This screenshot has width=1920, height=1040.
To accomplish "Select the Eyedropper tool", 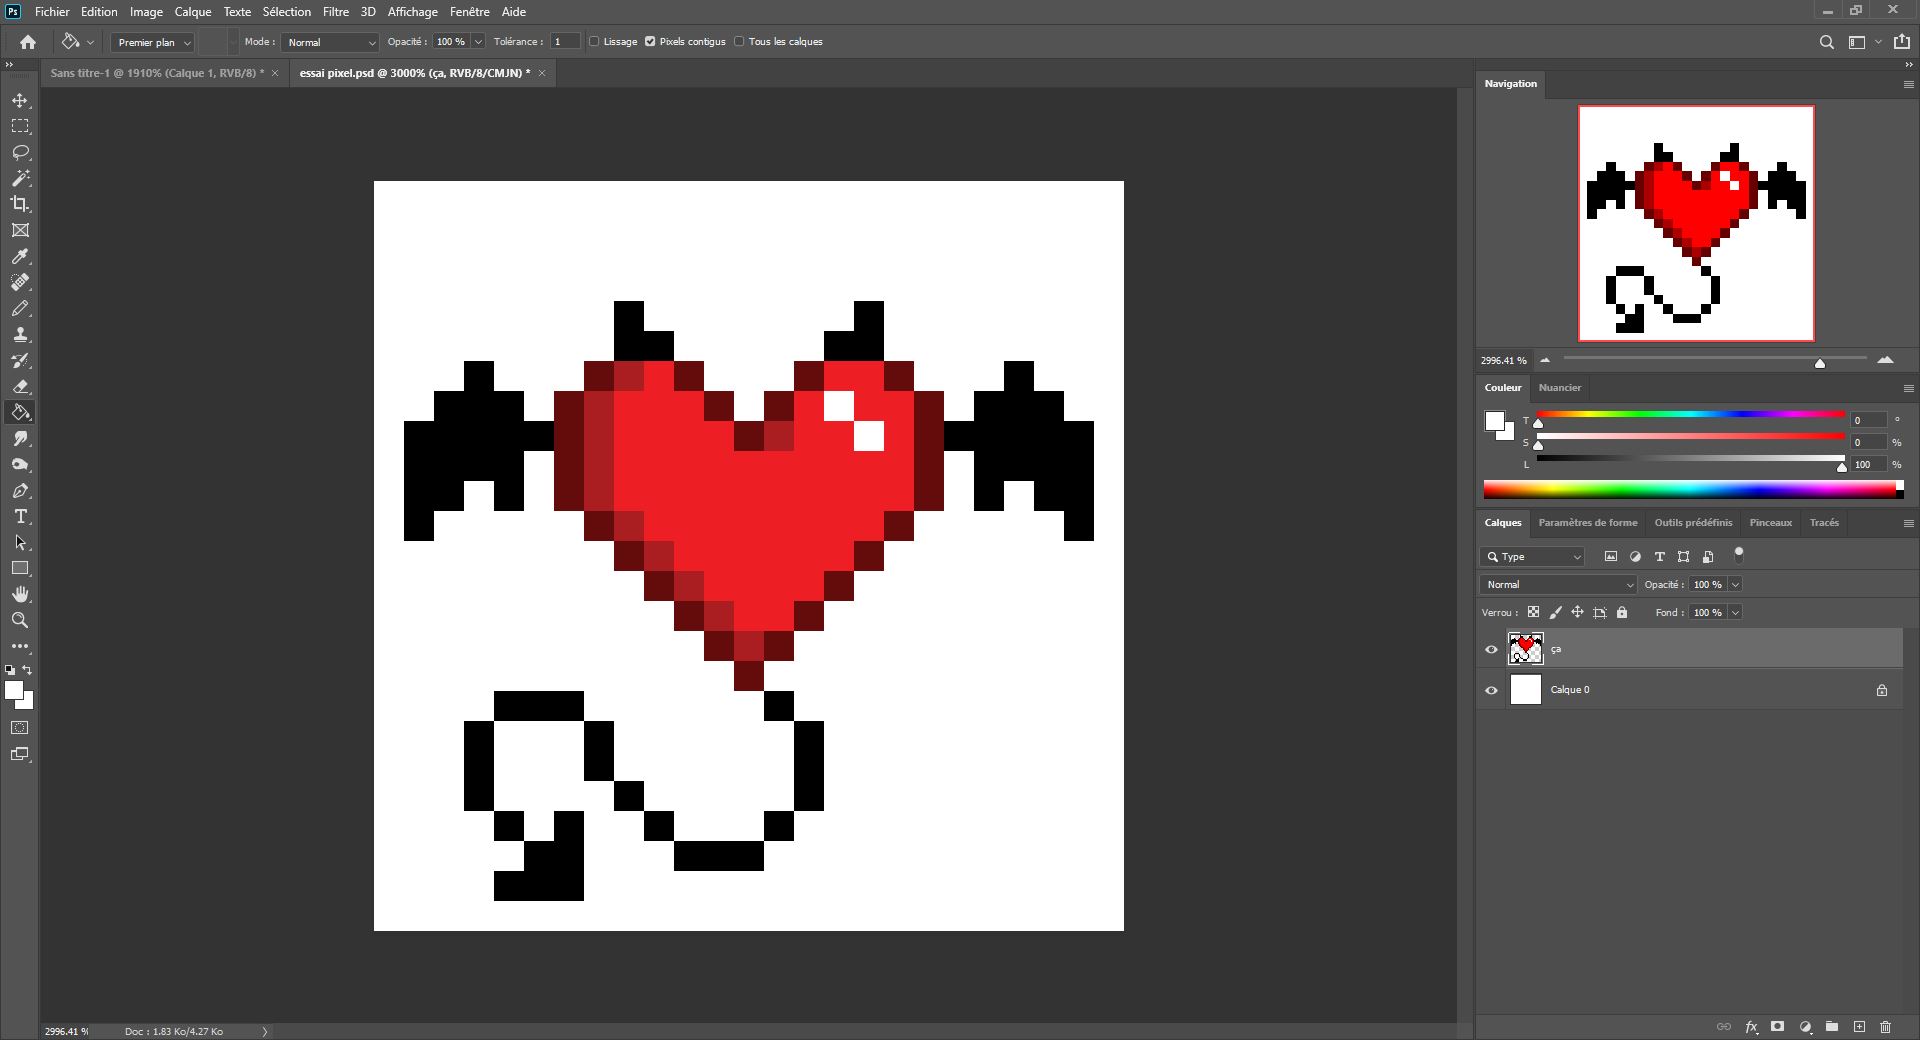I will (x=20, y=257).
